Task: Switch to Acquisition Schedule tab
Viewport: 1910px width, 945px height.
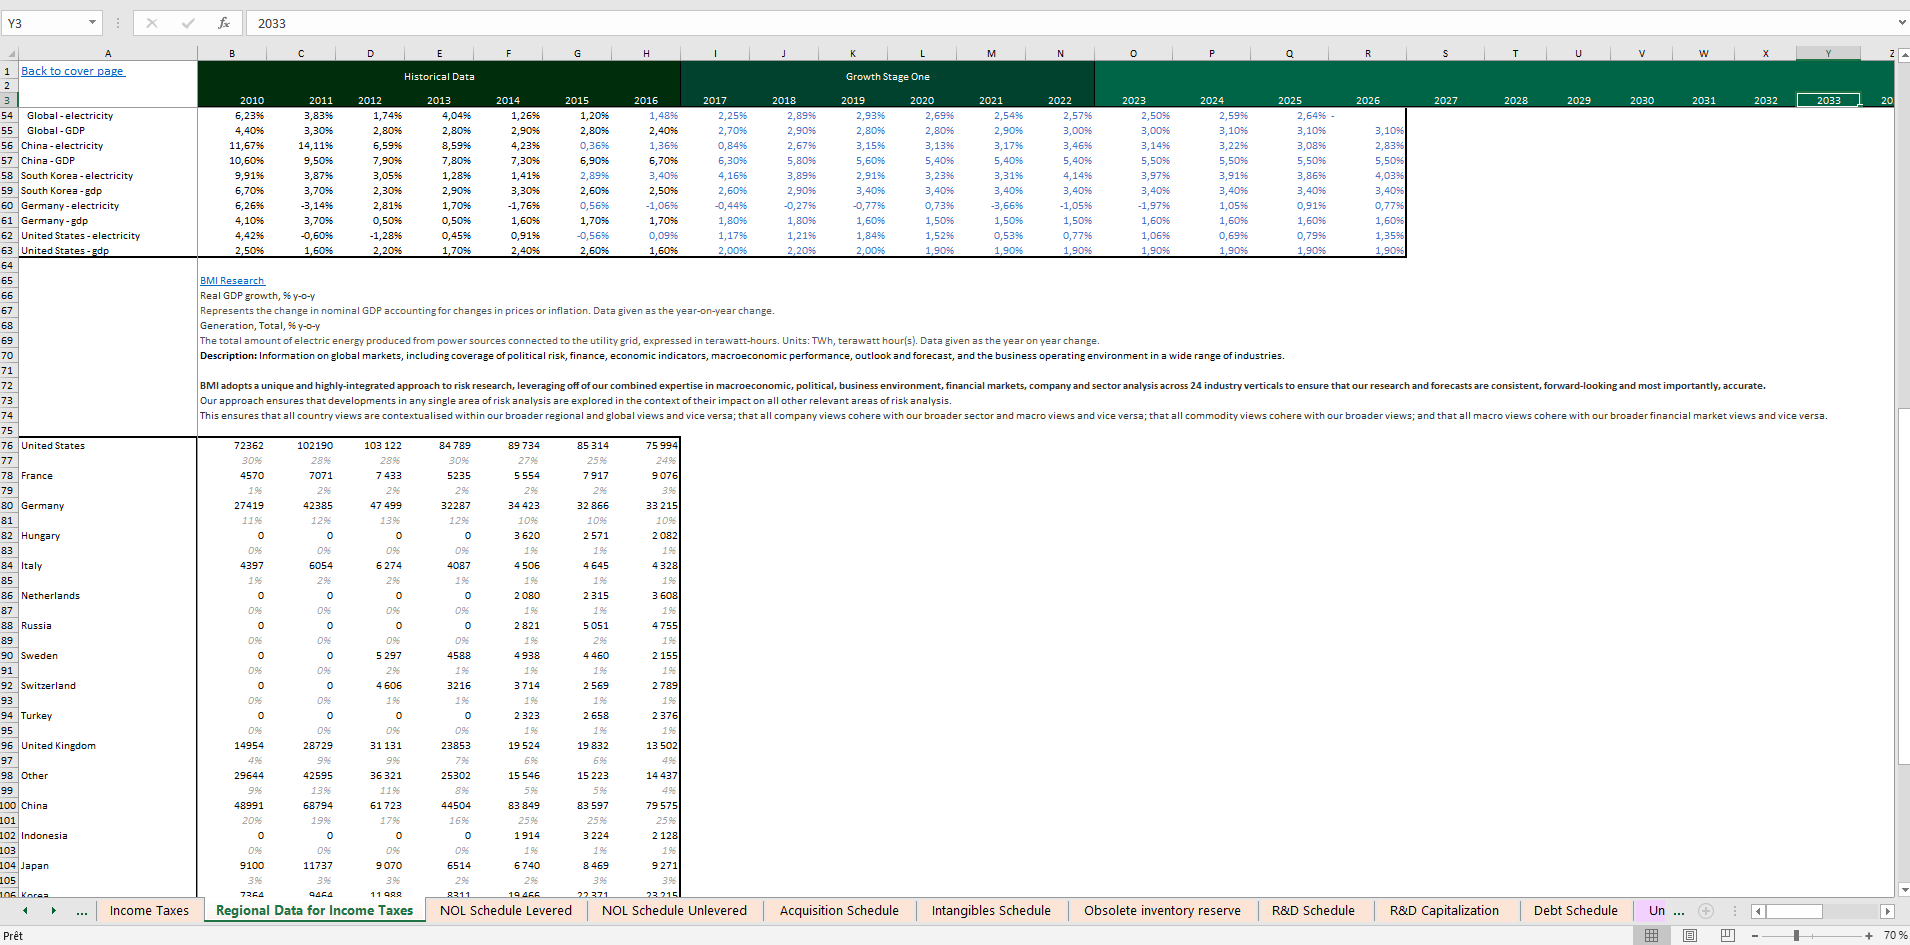Action: click(839, 911)
